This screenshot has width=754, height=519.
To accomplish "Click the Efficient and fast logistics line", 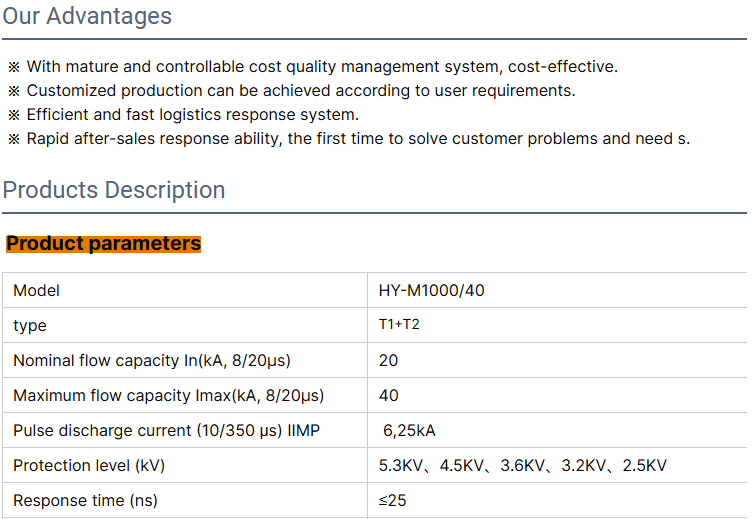I will 192,115.
